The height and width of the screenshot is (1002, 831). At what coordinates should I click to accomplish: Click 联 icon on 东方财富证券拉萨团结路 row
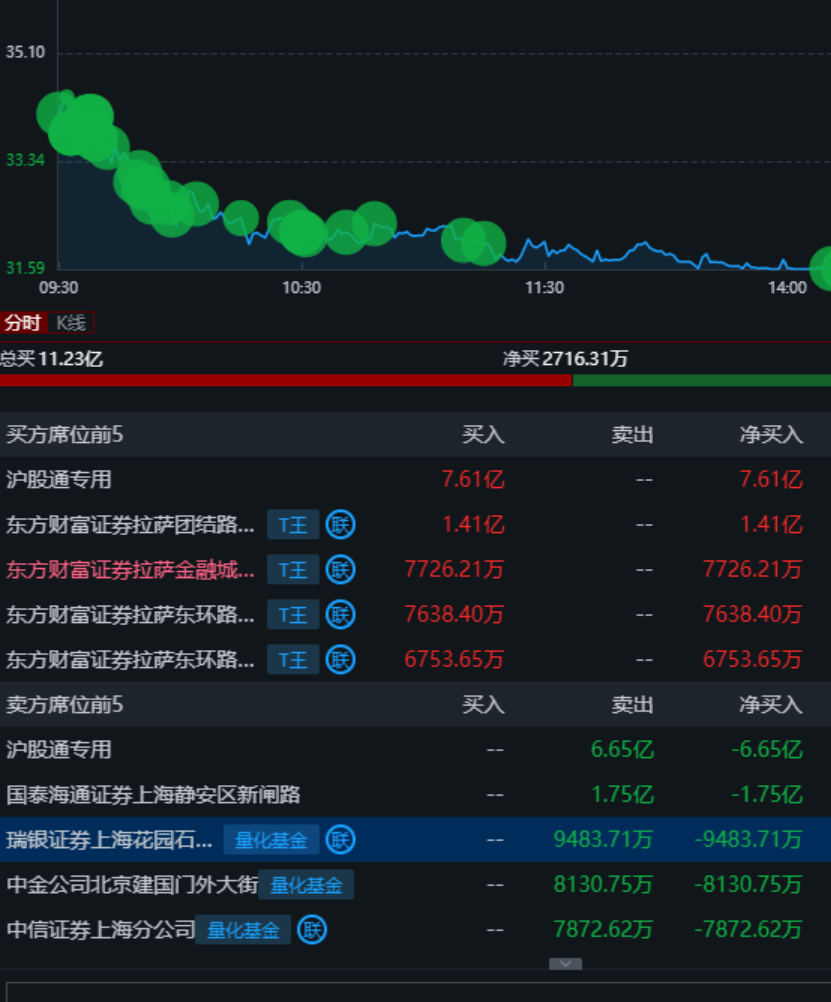[340, 525]
